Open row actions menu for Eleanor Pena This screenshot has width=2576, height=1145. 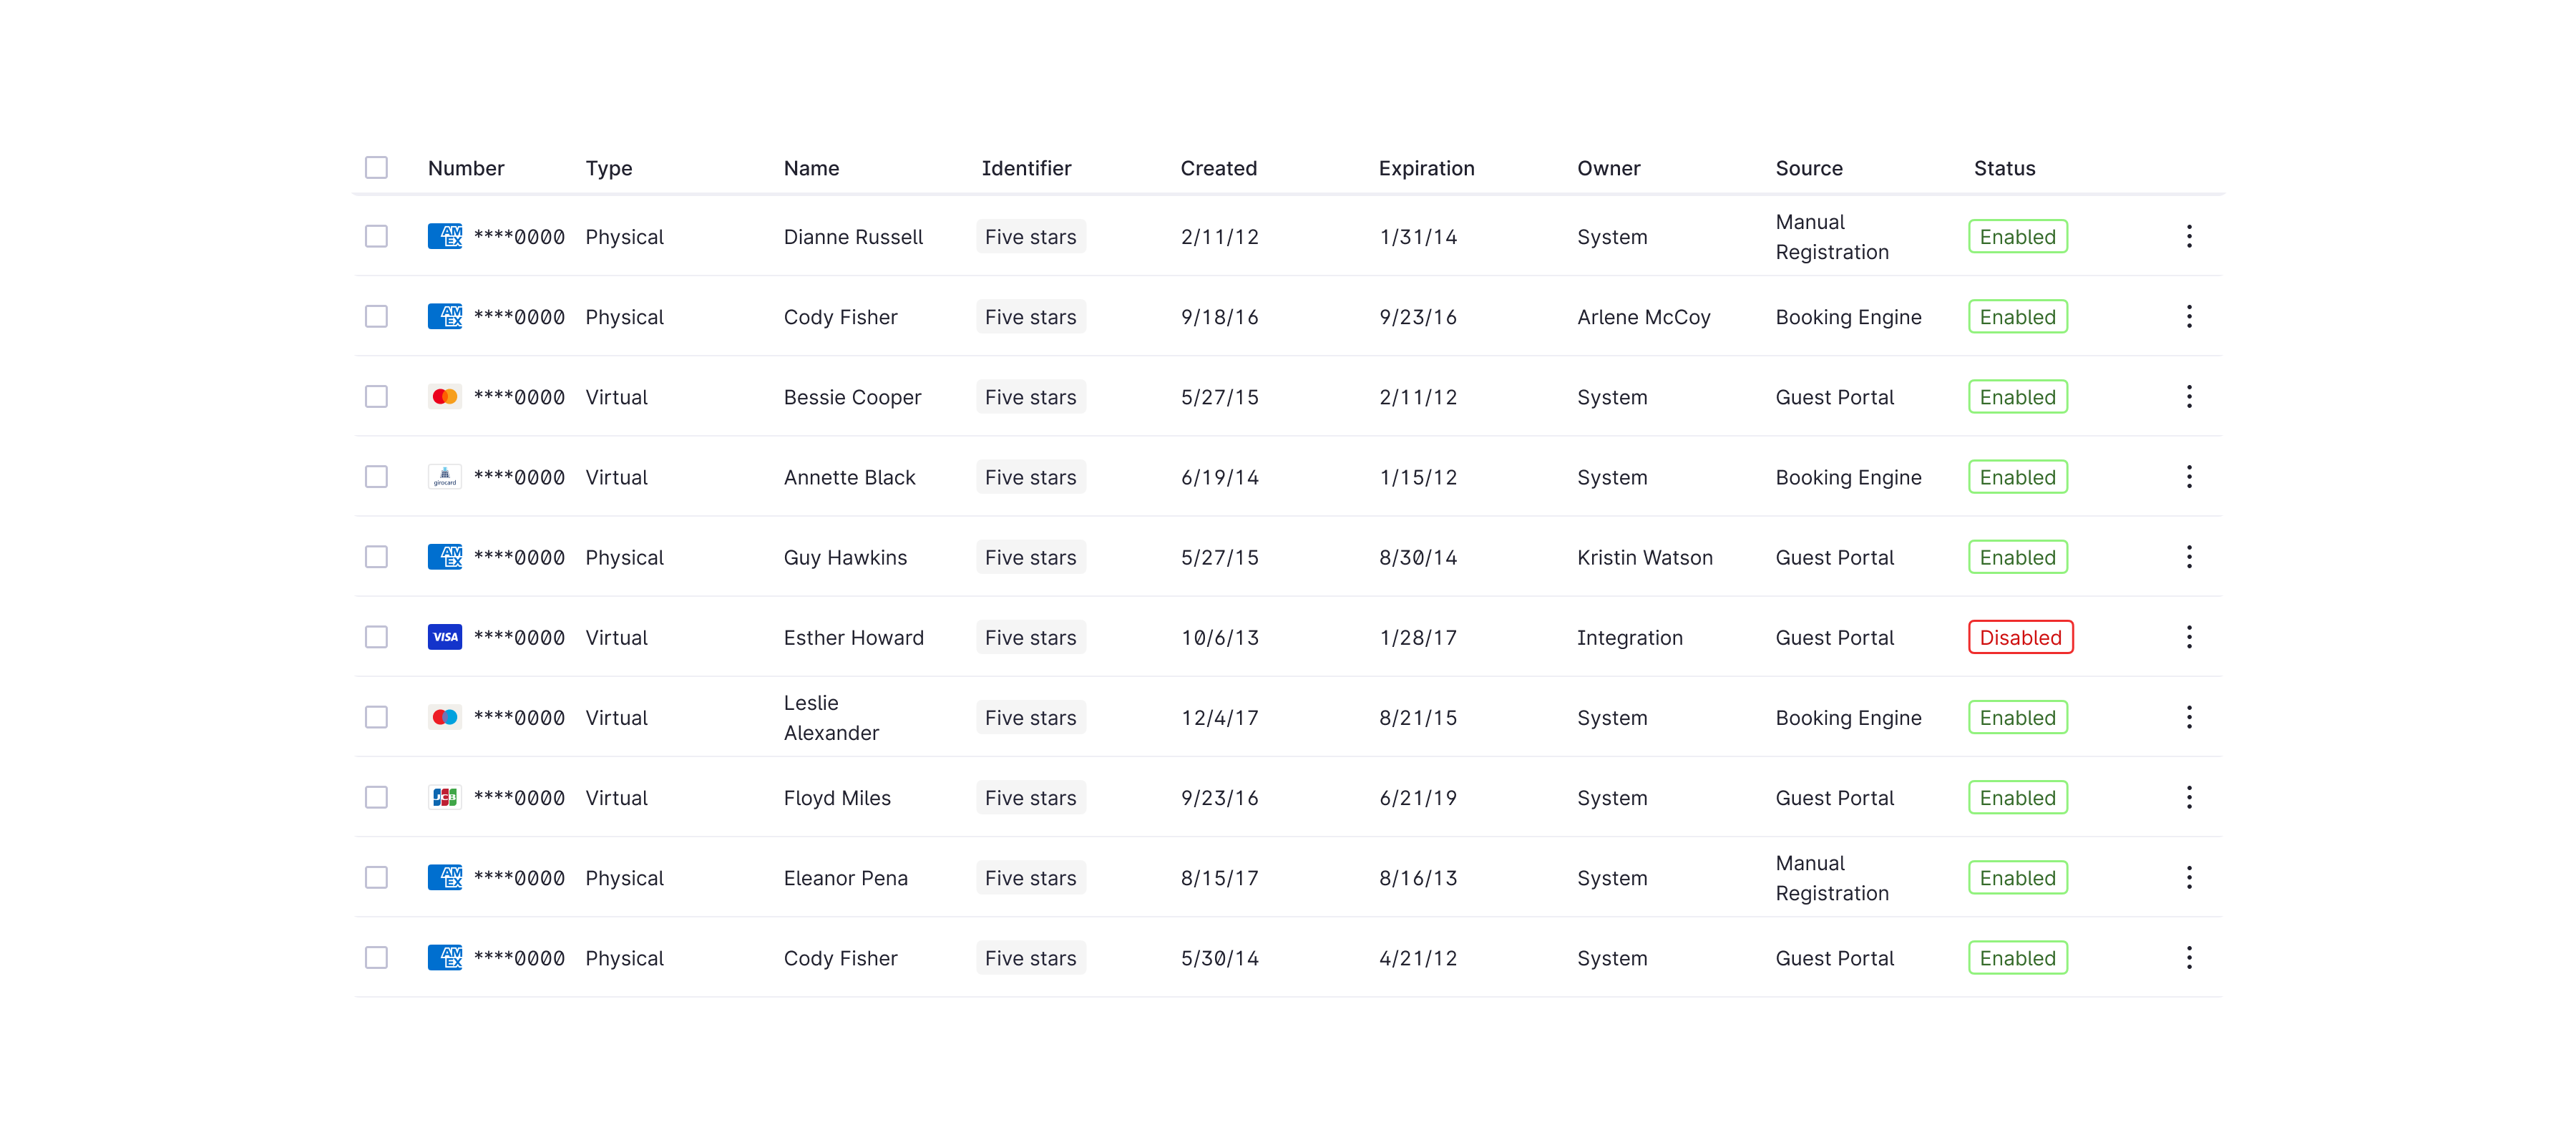[2188, 877]
